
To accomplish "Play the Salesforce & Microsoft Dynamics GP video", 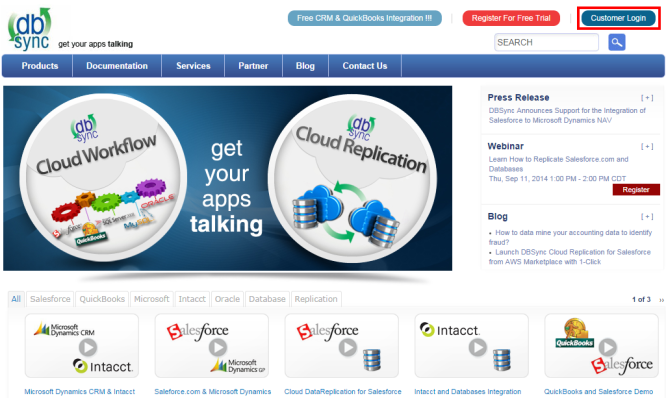I will 218,347.
